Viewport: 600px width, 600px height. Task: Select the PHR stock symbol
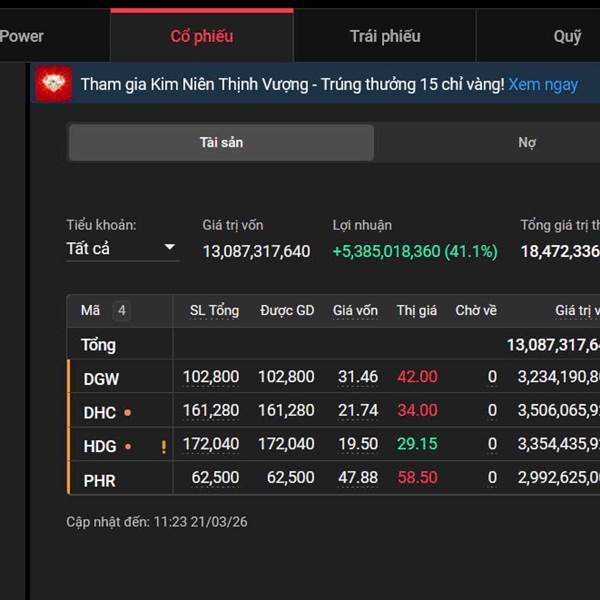(100, 480)
